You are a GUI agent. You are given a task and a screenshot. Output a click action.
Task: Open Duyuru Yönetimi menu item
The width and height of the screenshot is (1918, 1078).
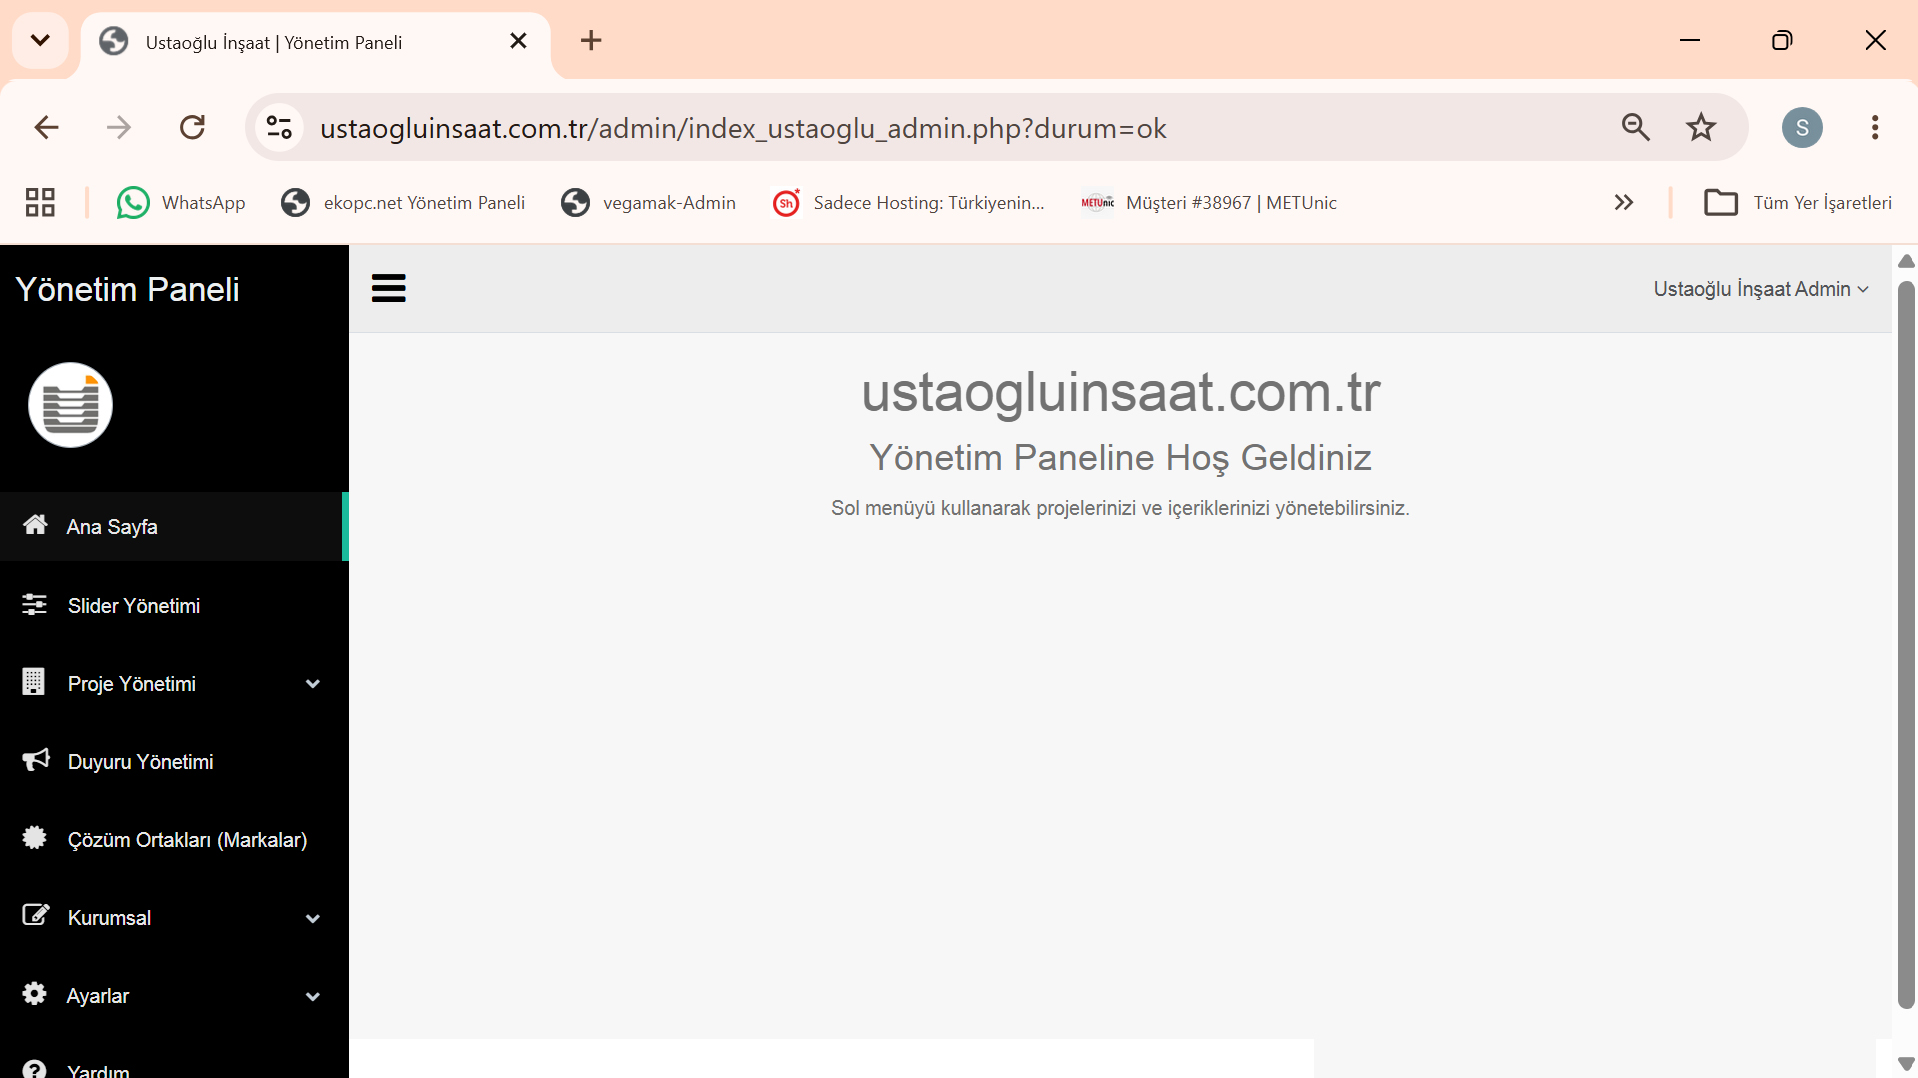click(x=174, y=762)
